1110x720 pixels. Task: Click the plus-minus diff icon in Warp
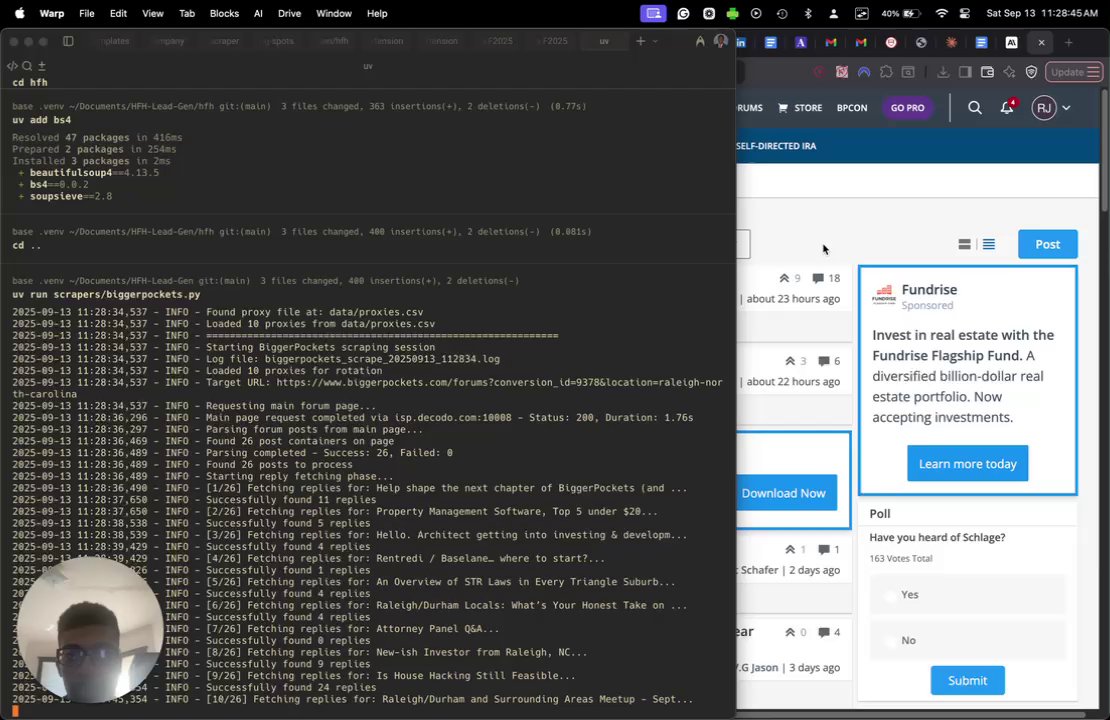coord(42,66)
